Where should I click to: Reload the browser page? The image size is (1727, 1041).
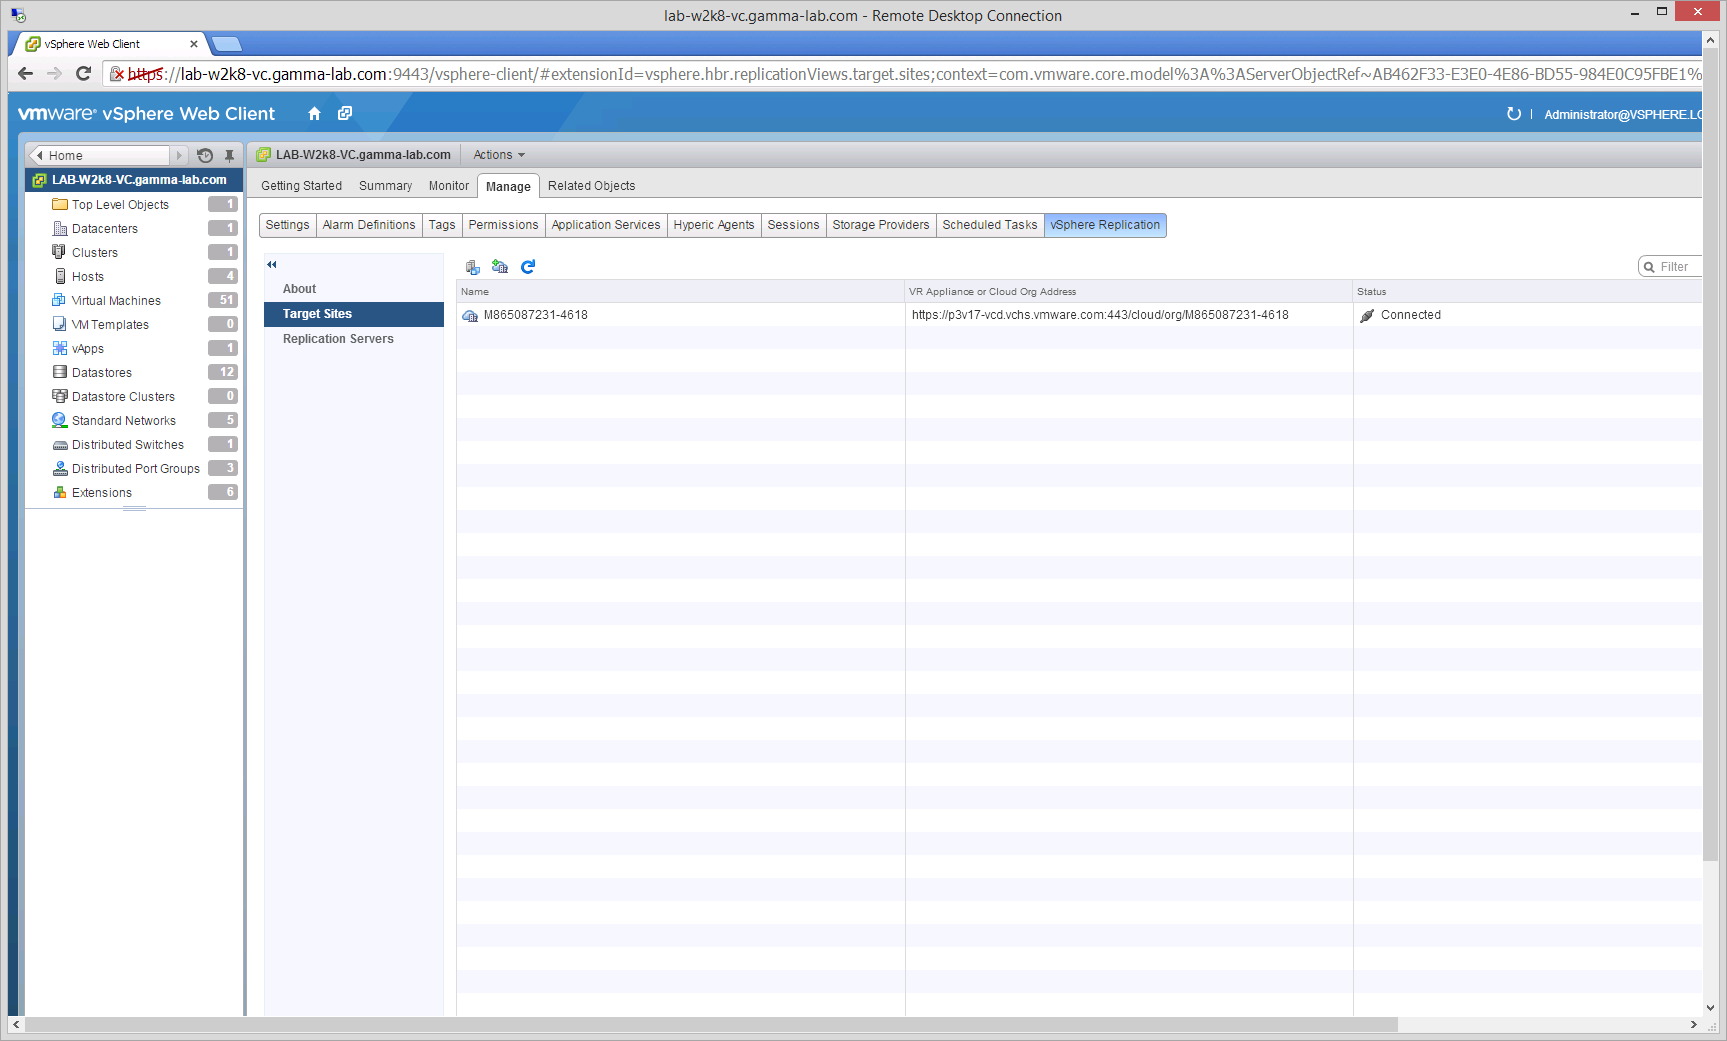pos(84,74)
